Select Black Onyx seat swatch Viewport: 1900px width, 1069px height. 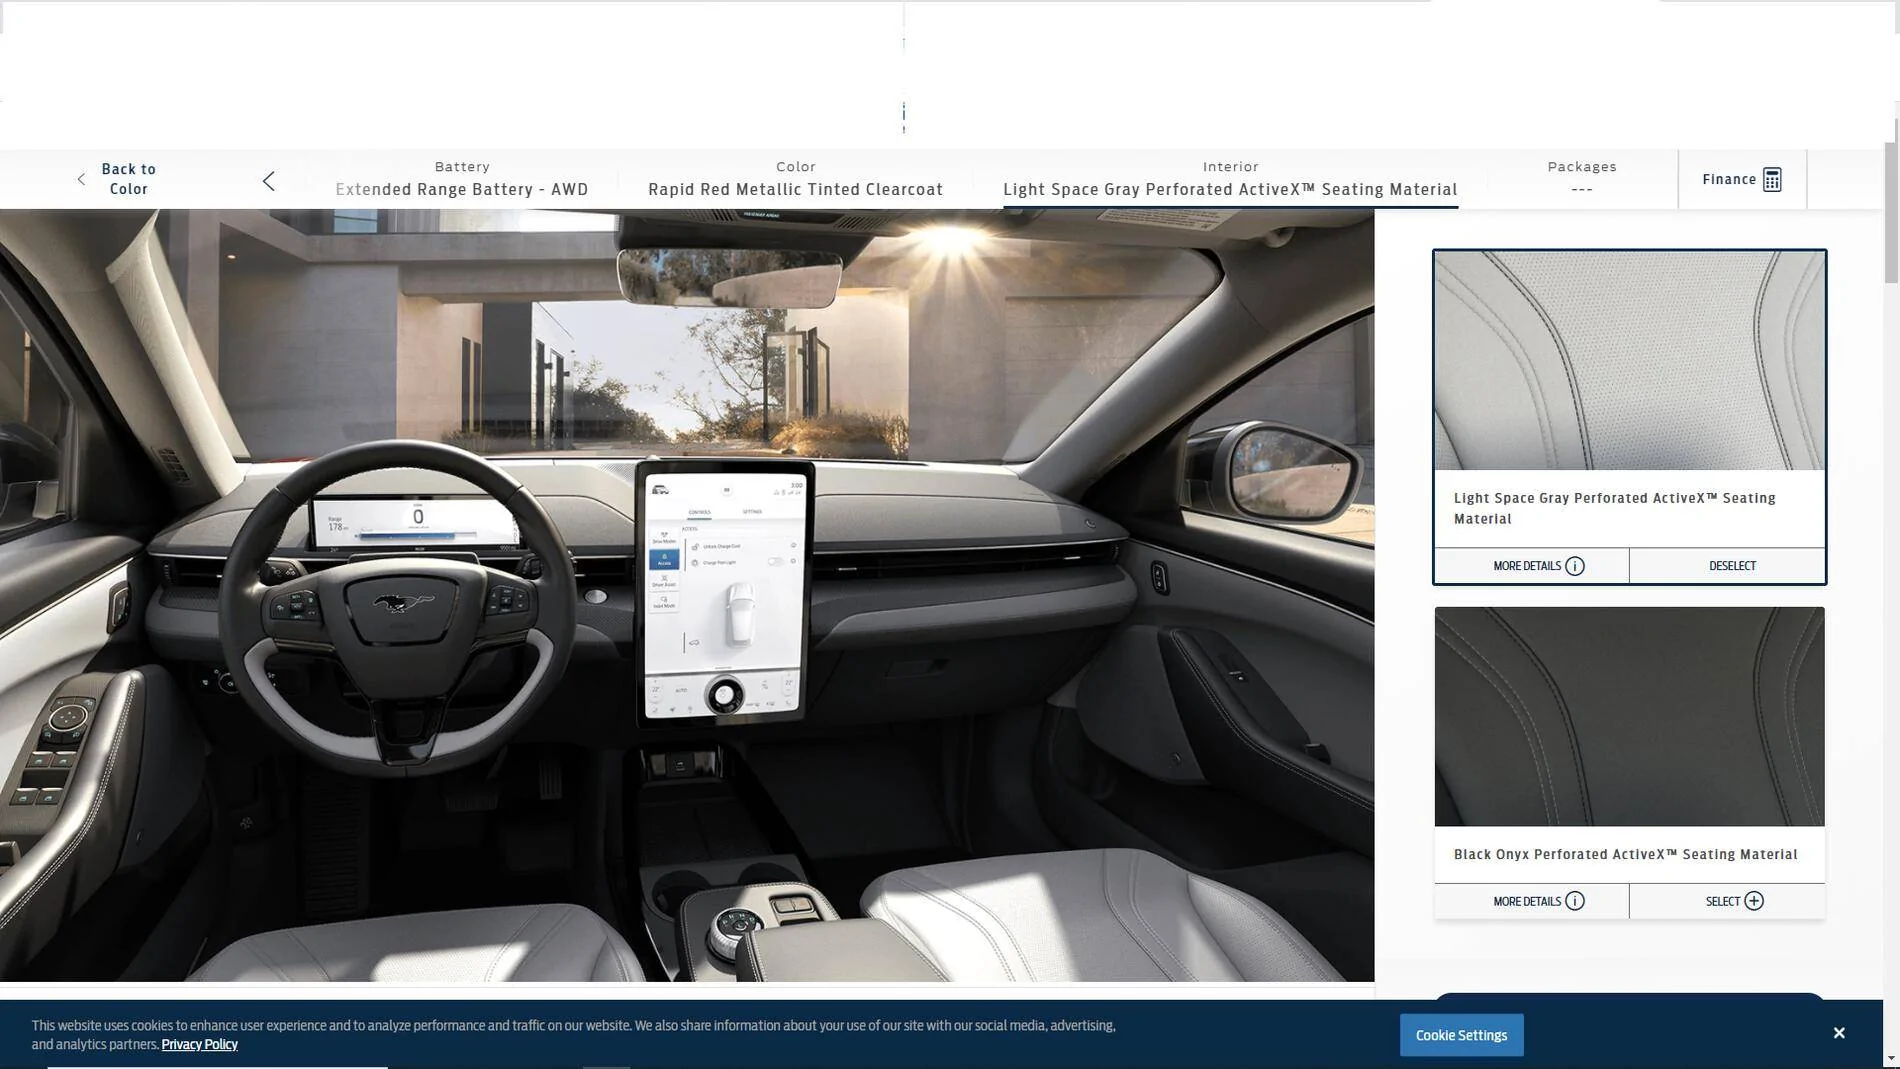pos(1629,717)
